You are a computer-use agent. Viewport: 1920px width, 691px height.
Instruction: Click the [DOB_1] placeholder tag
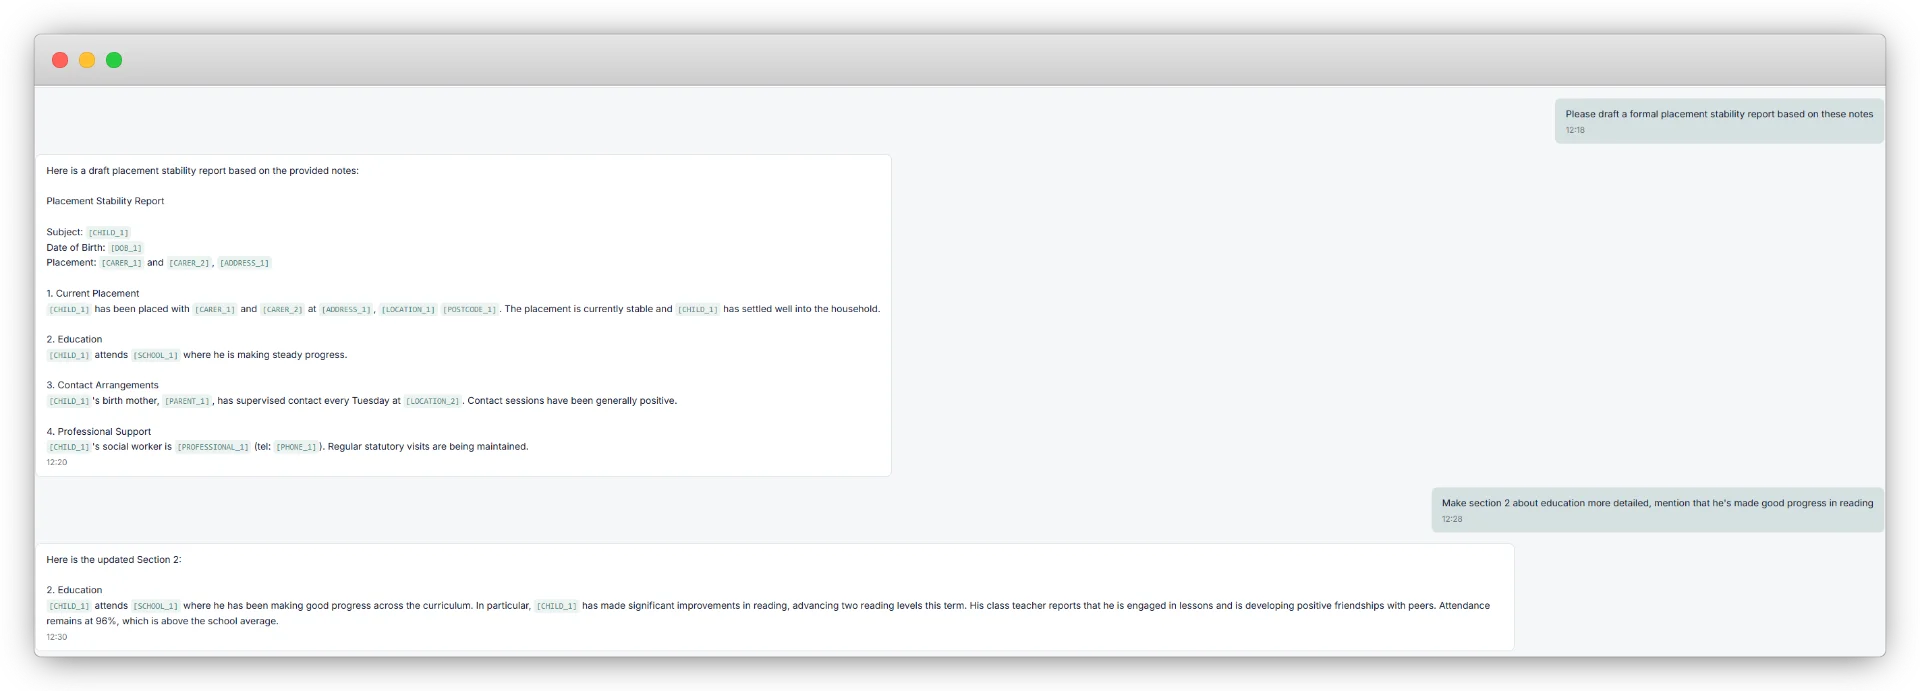coord(126,248)
